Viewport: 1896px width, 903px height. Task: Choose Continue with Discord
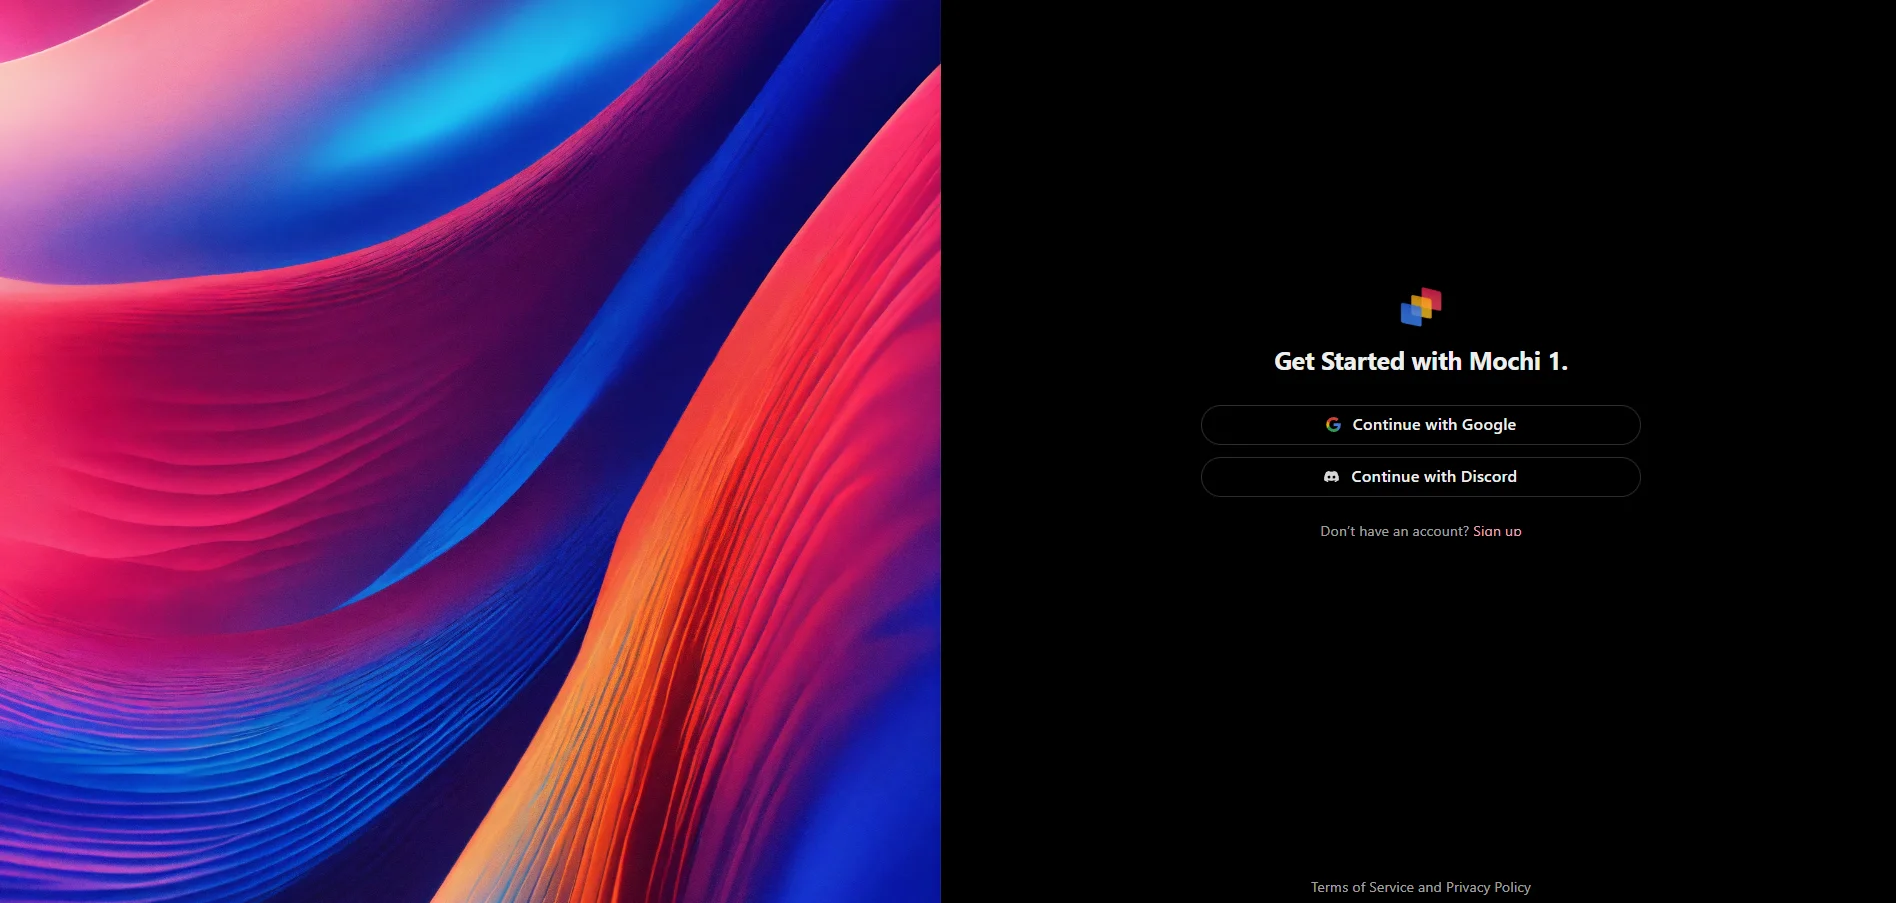pos(1420,477)
